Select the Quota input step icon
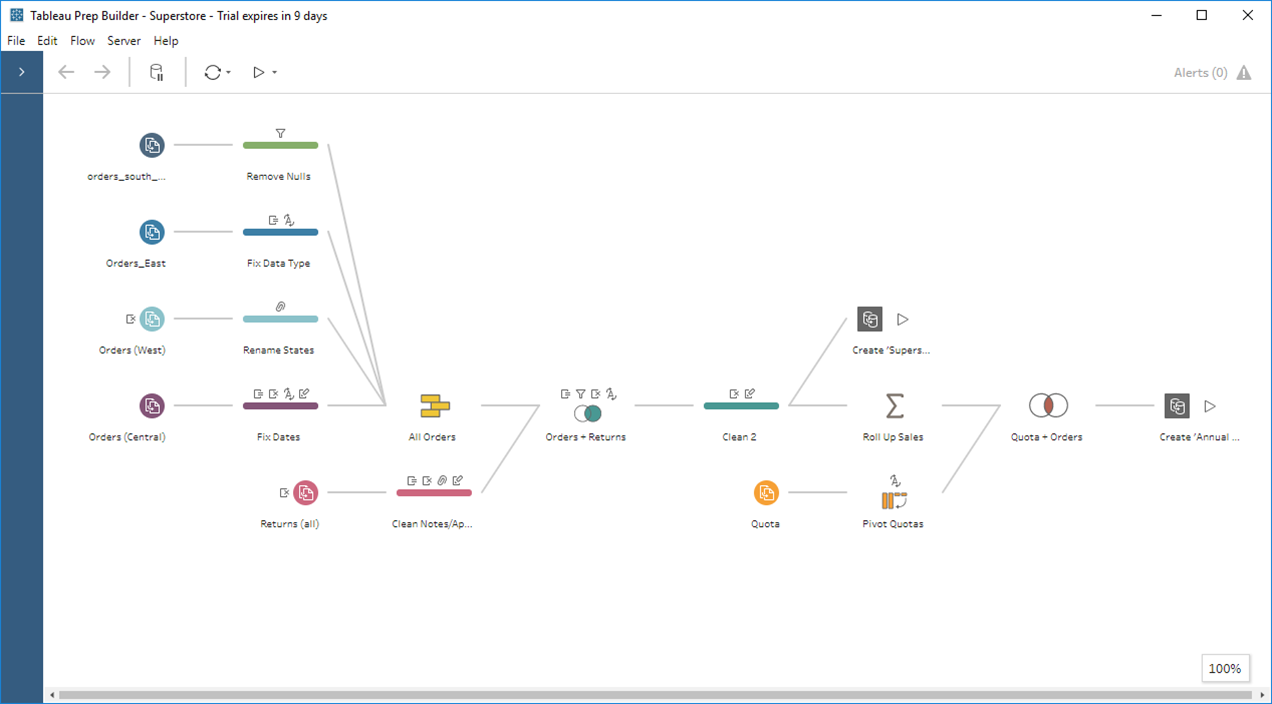The width and height of the screenshot is (1272, 704). (766, 492)
